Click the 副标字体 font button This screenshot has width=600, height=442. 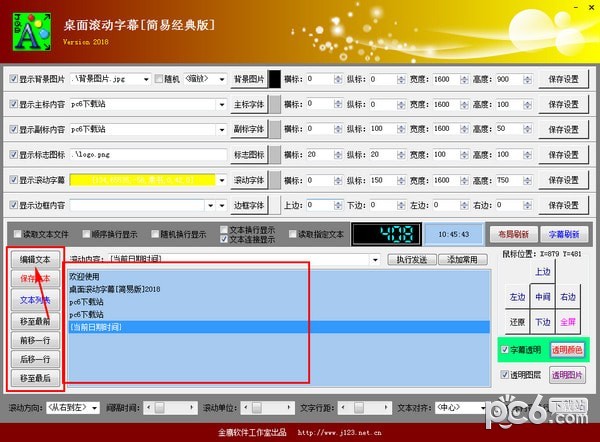tap(249, 130)
